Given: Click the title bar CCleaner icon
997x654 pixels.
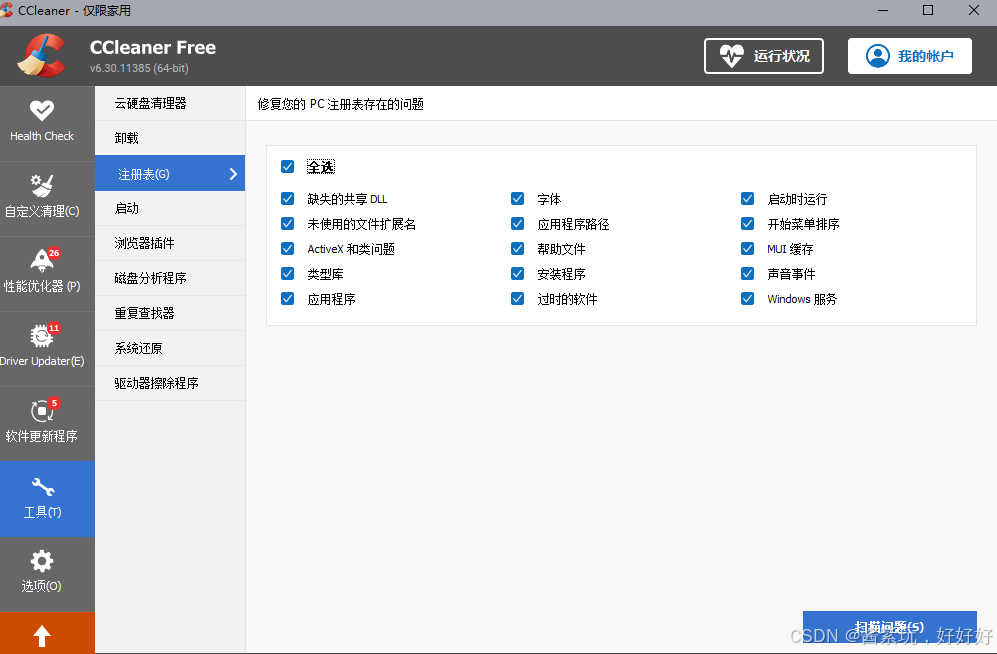Looking at the screenshot, I should [x=7, y=10].
